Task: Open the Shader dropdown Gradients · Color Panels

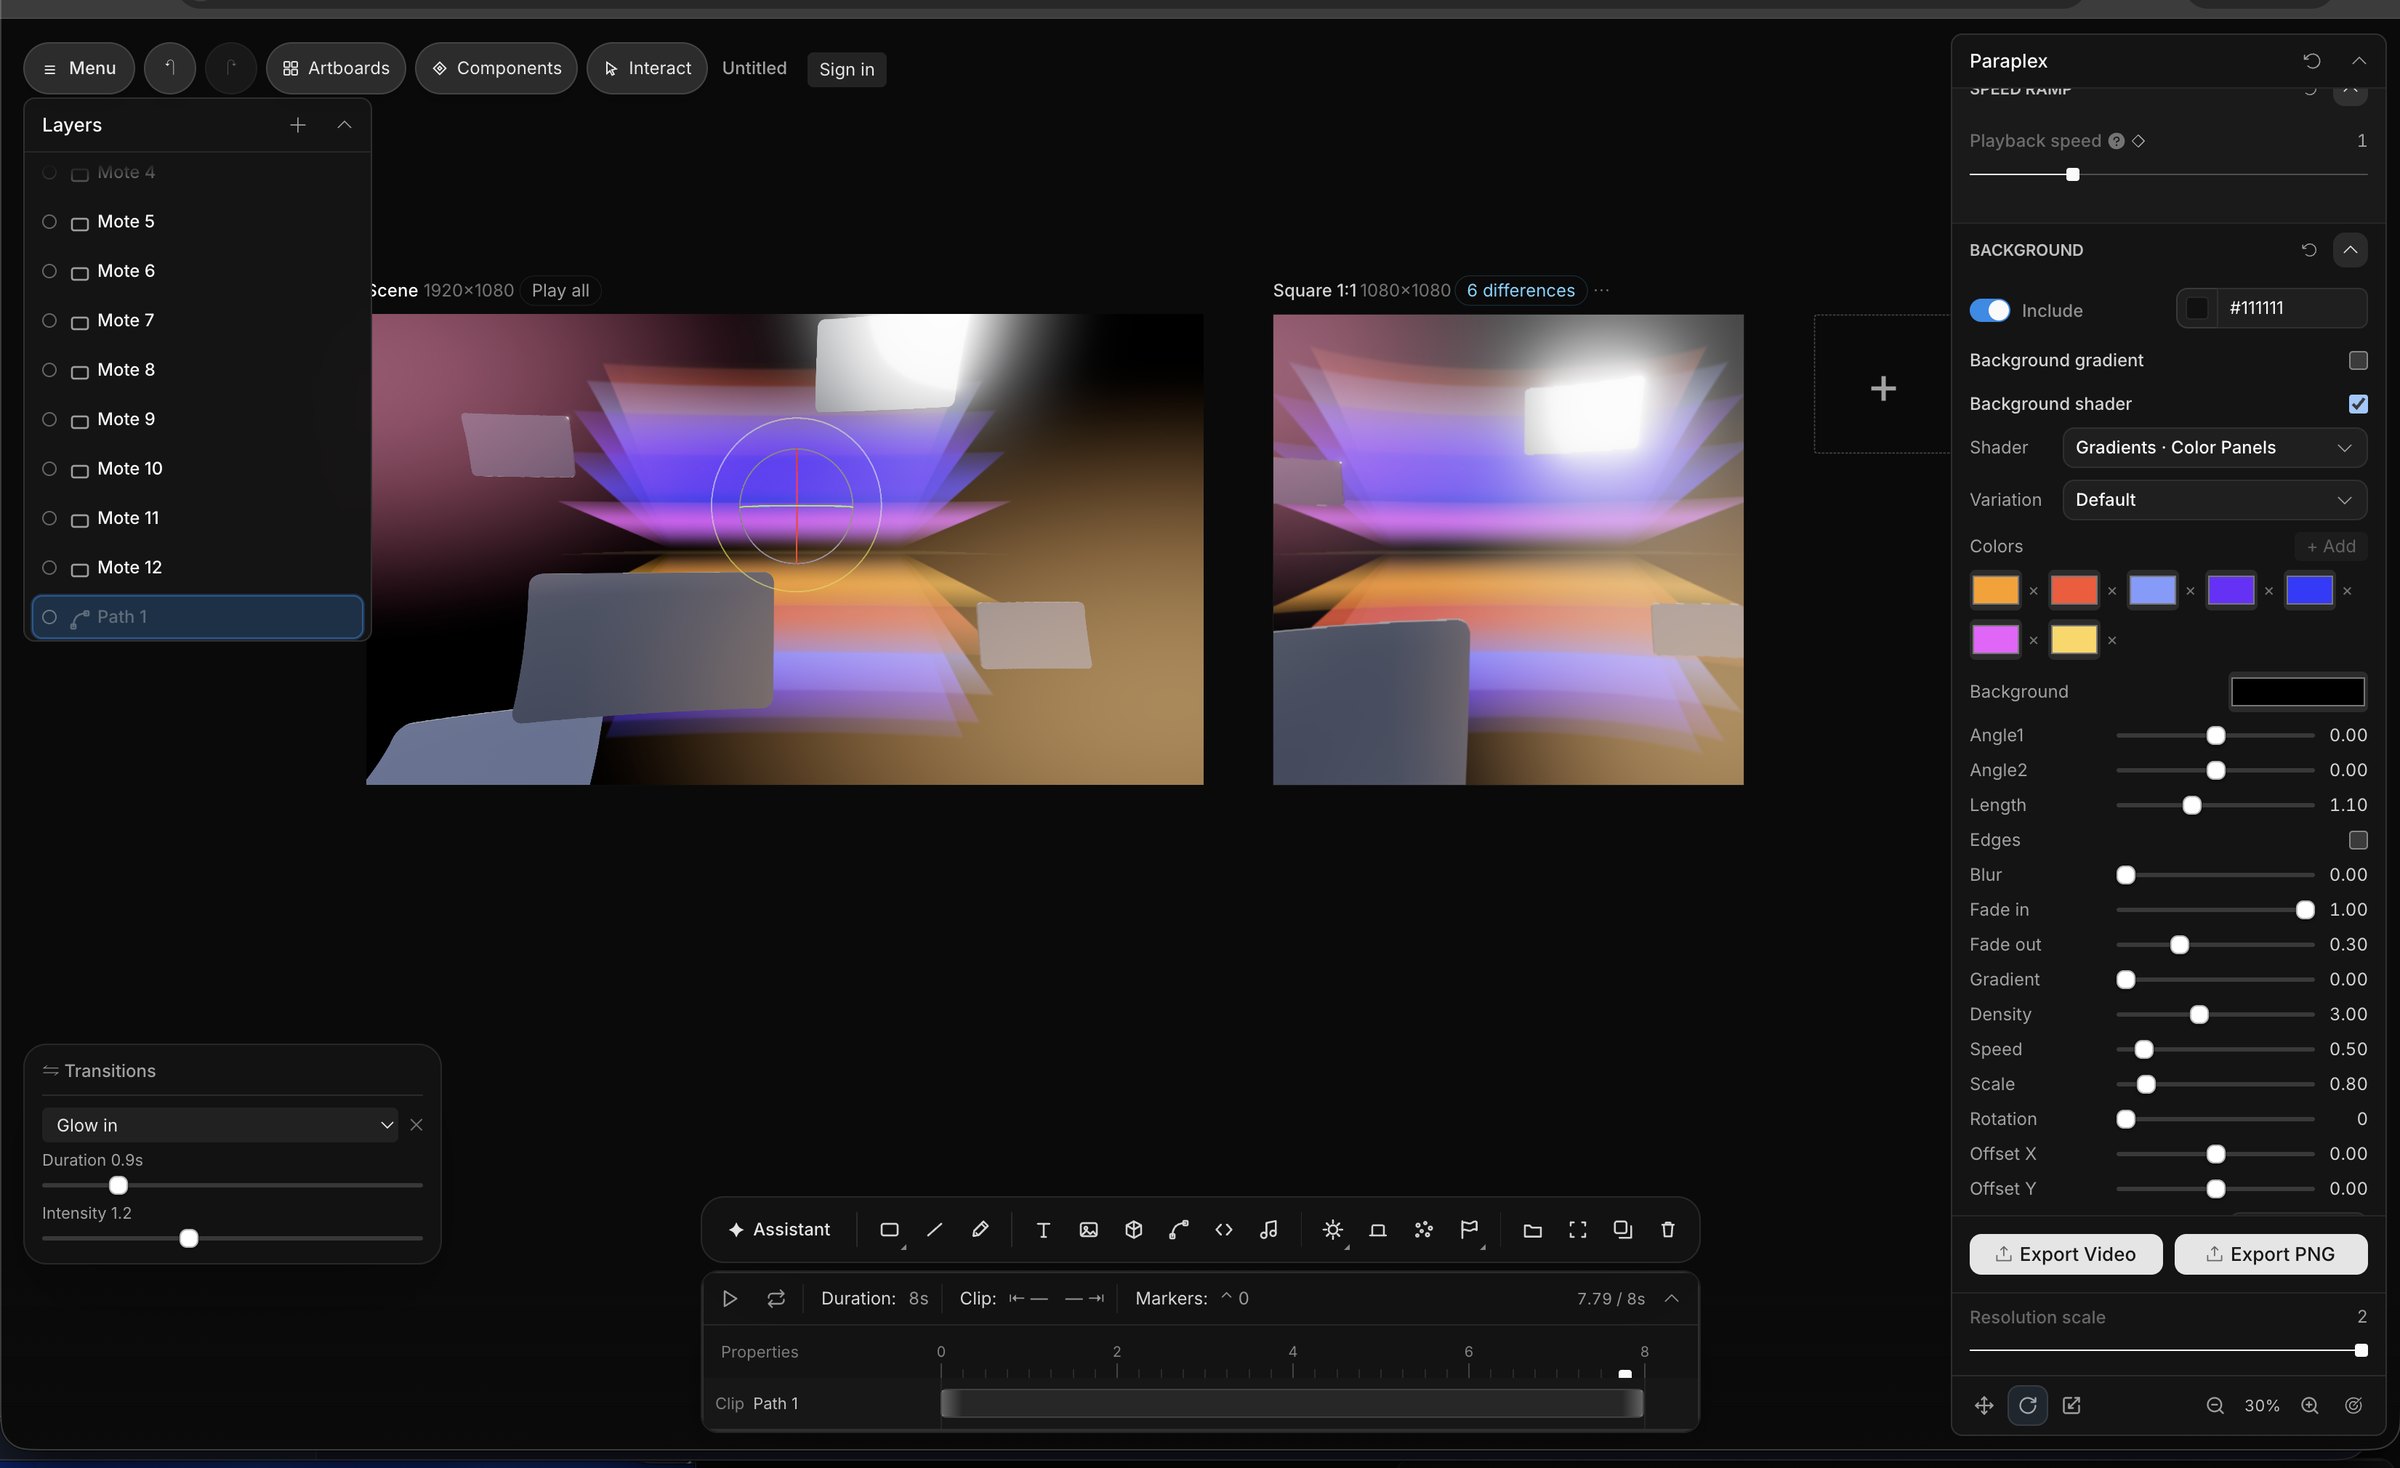Action: [x=2214, y=448]
